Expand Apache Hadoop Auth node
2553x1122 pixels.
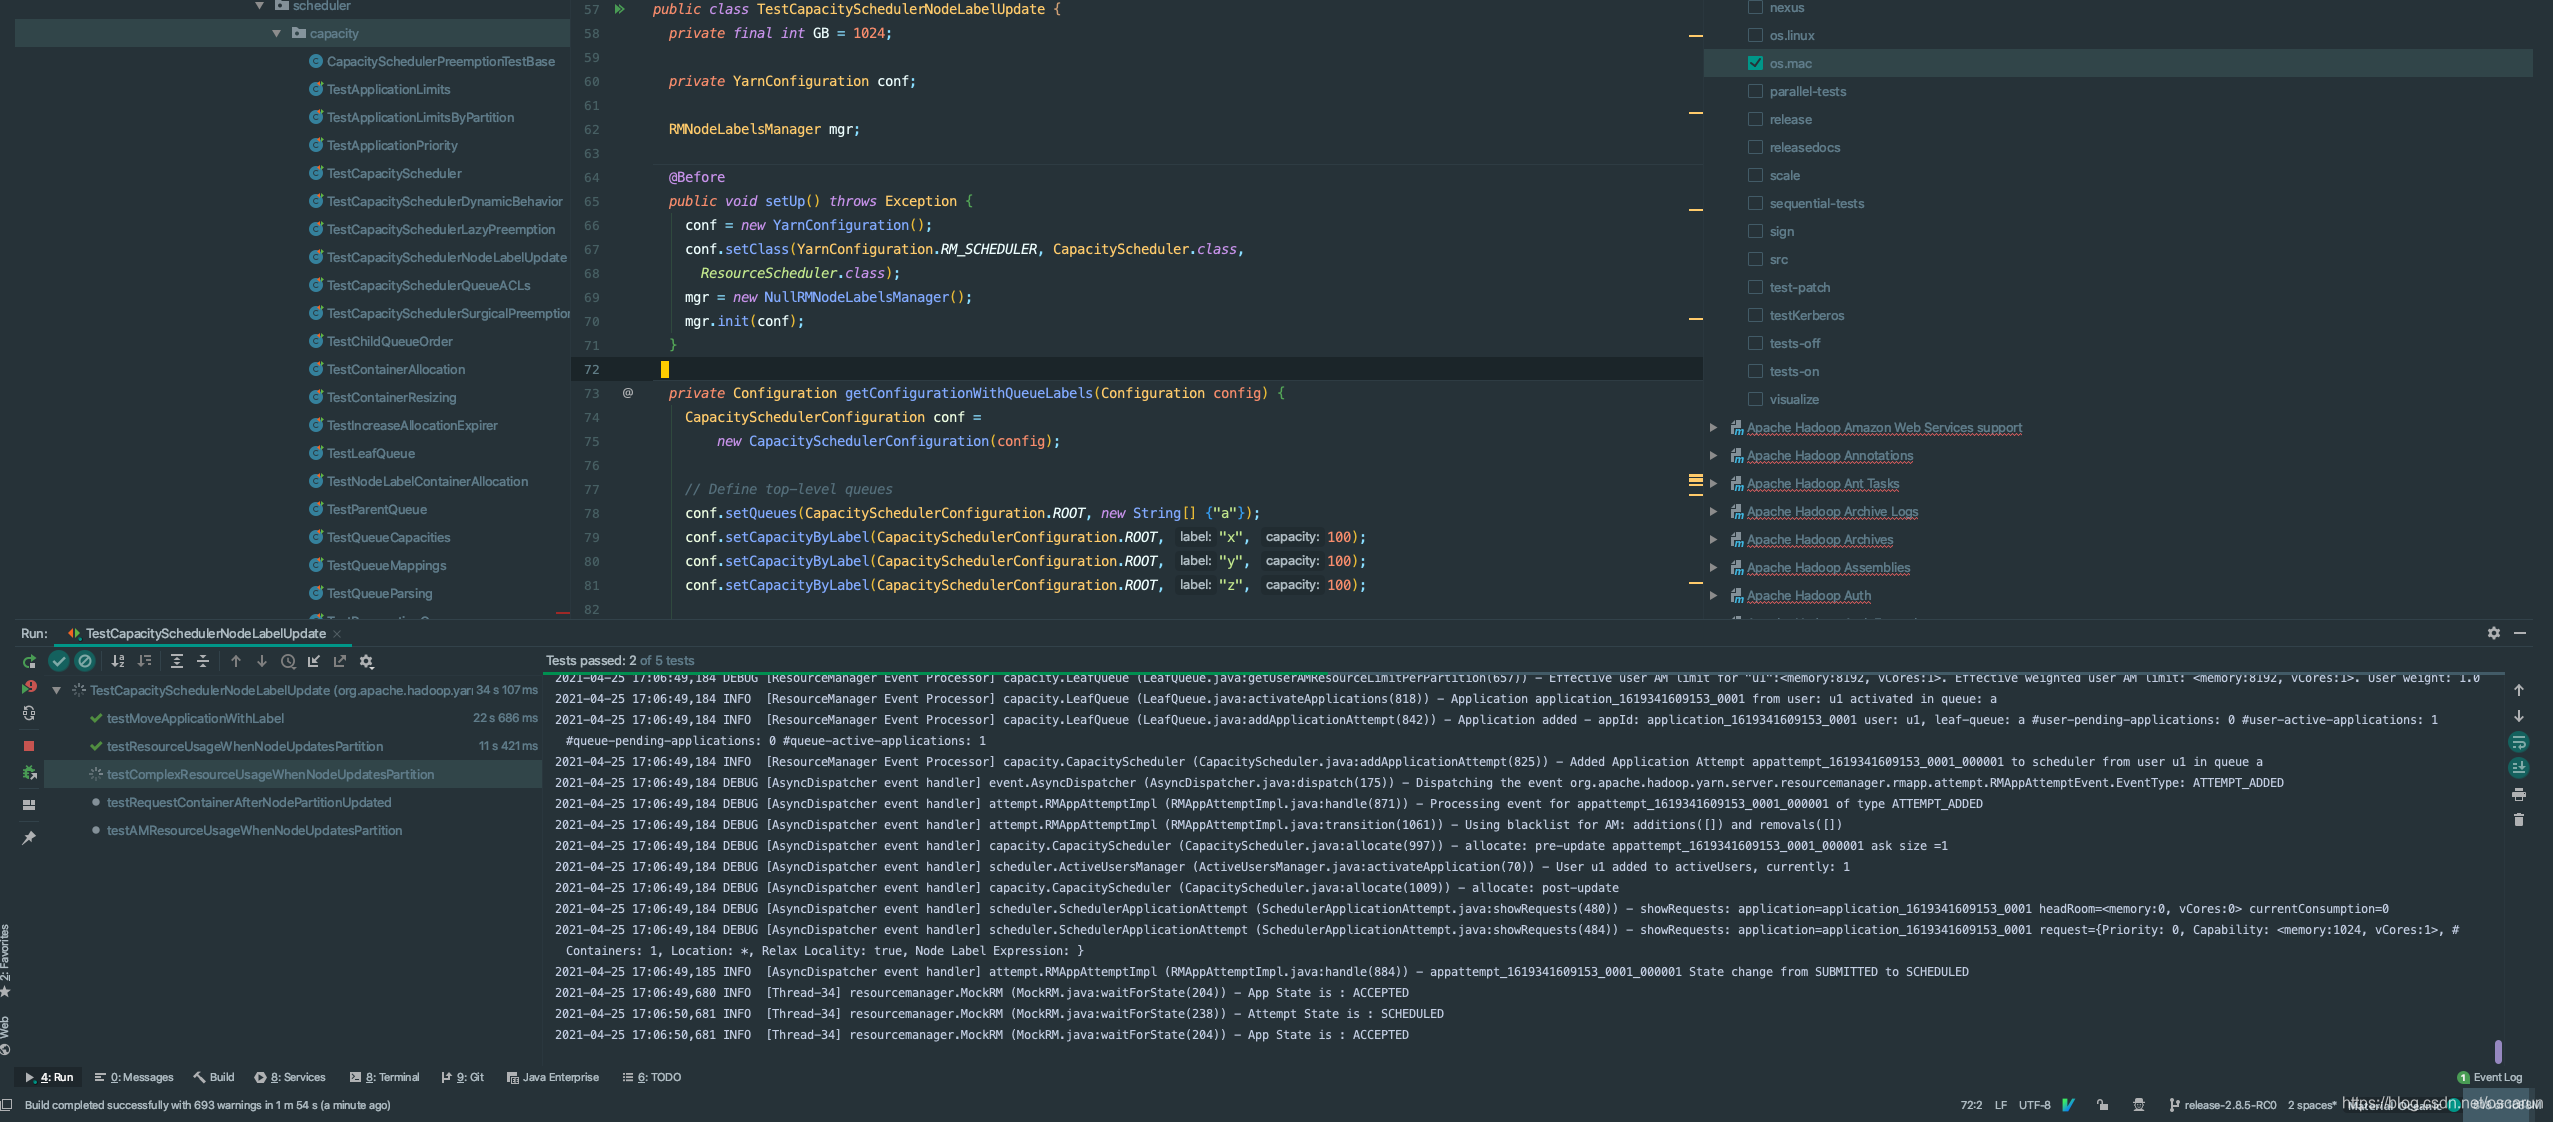tap(1713, 595)
